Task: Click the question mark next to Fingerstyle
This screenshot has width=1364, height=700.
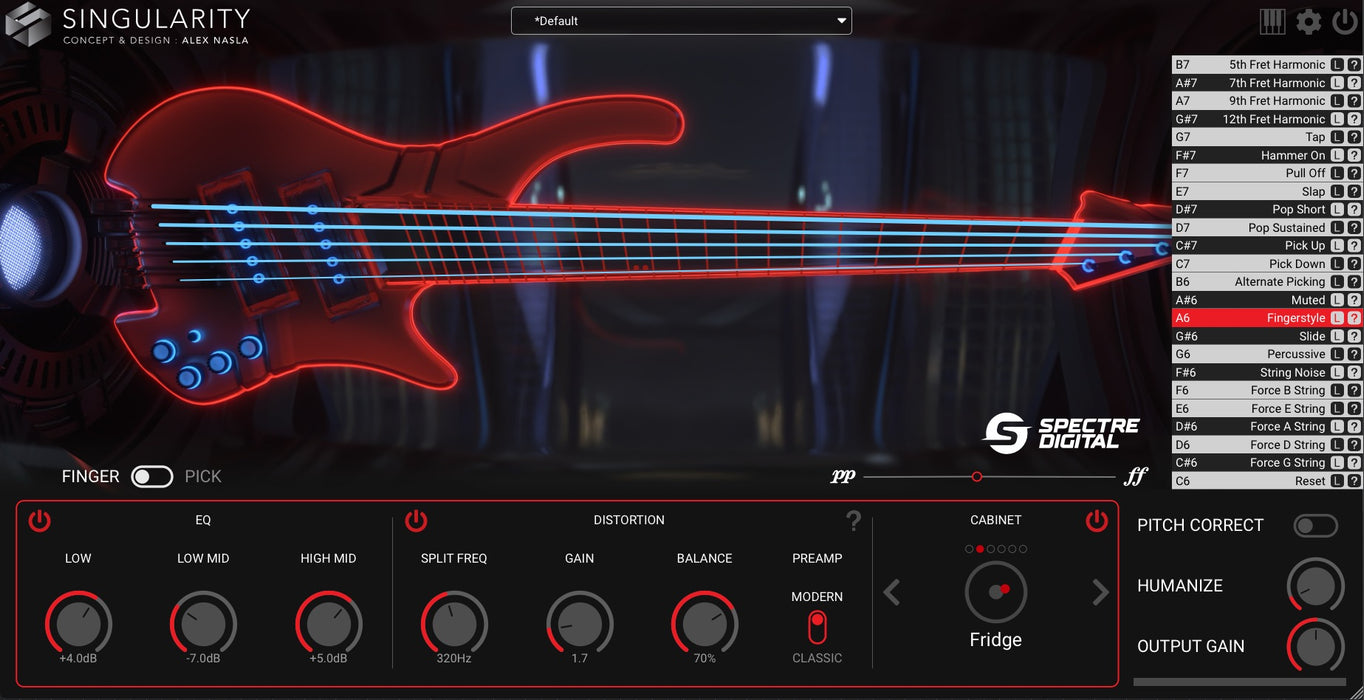Action: 1356,317
